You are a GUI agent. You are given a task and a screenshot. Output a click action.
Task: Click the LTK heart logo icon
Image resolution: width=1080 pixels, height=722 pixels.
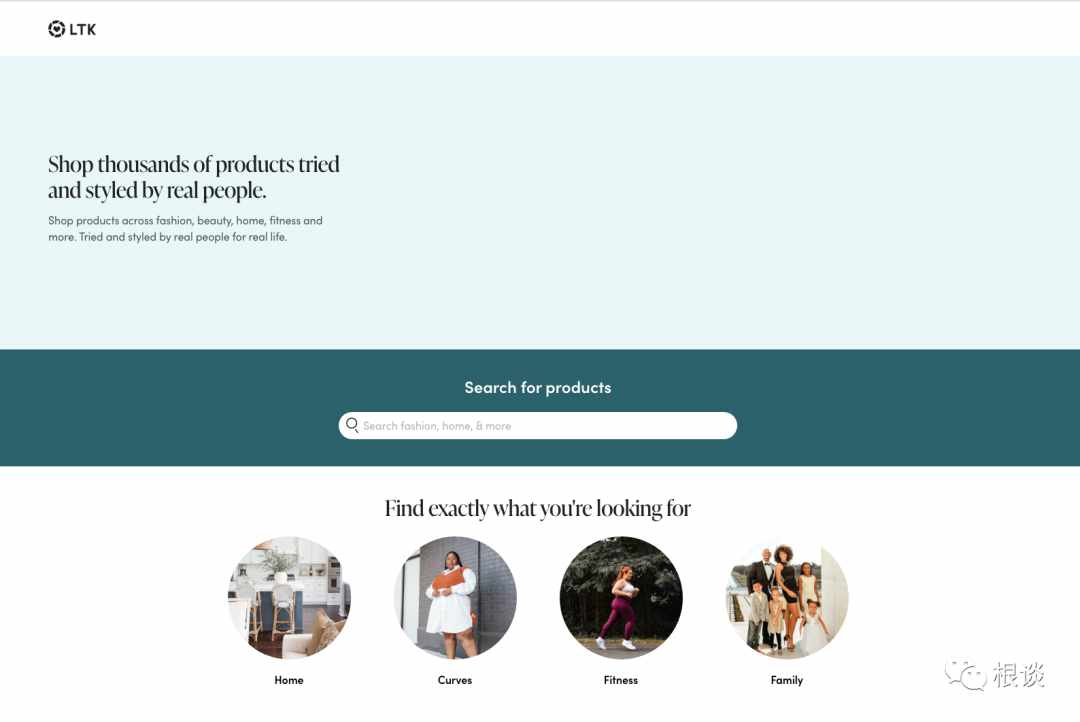[56, 29]
